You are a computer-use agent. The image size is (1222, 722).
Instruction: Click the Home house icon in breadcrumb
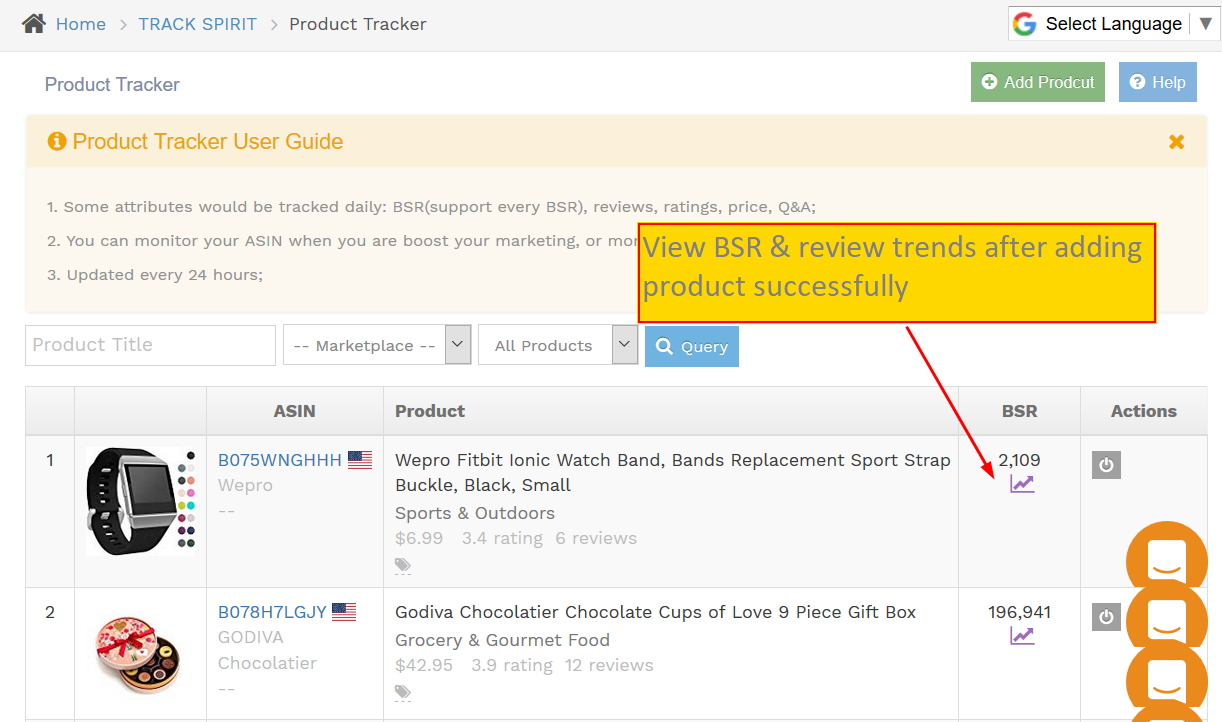[33, 23]
